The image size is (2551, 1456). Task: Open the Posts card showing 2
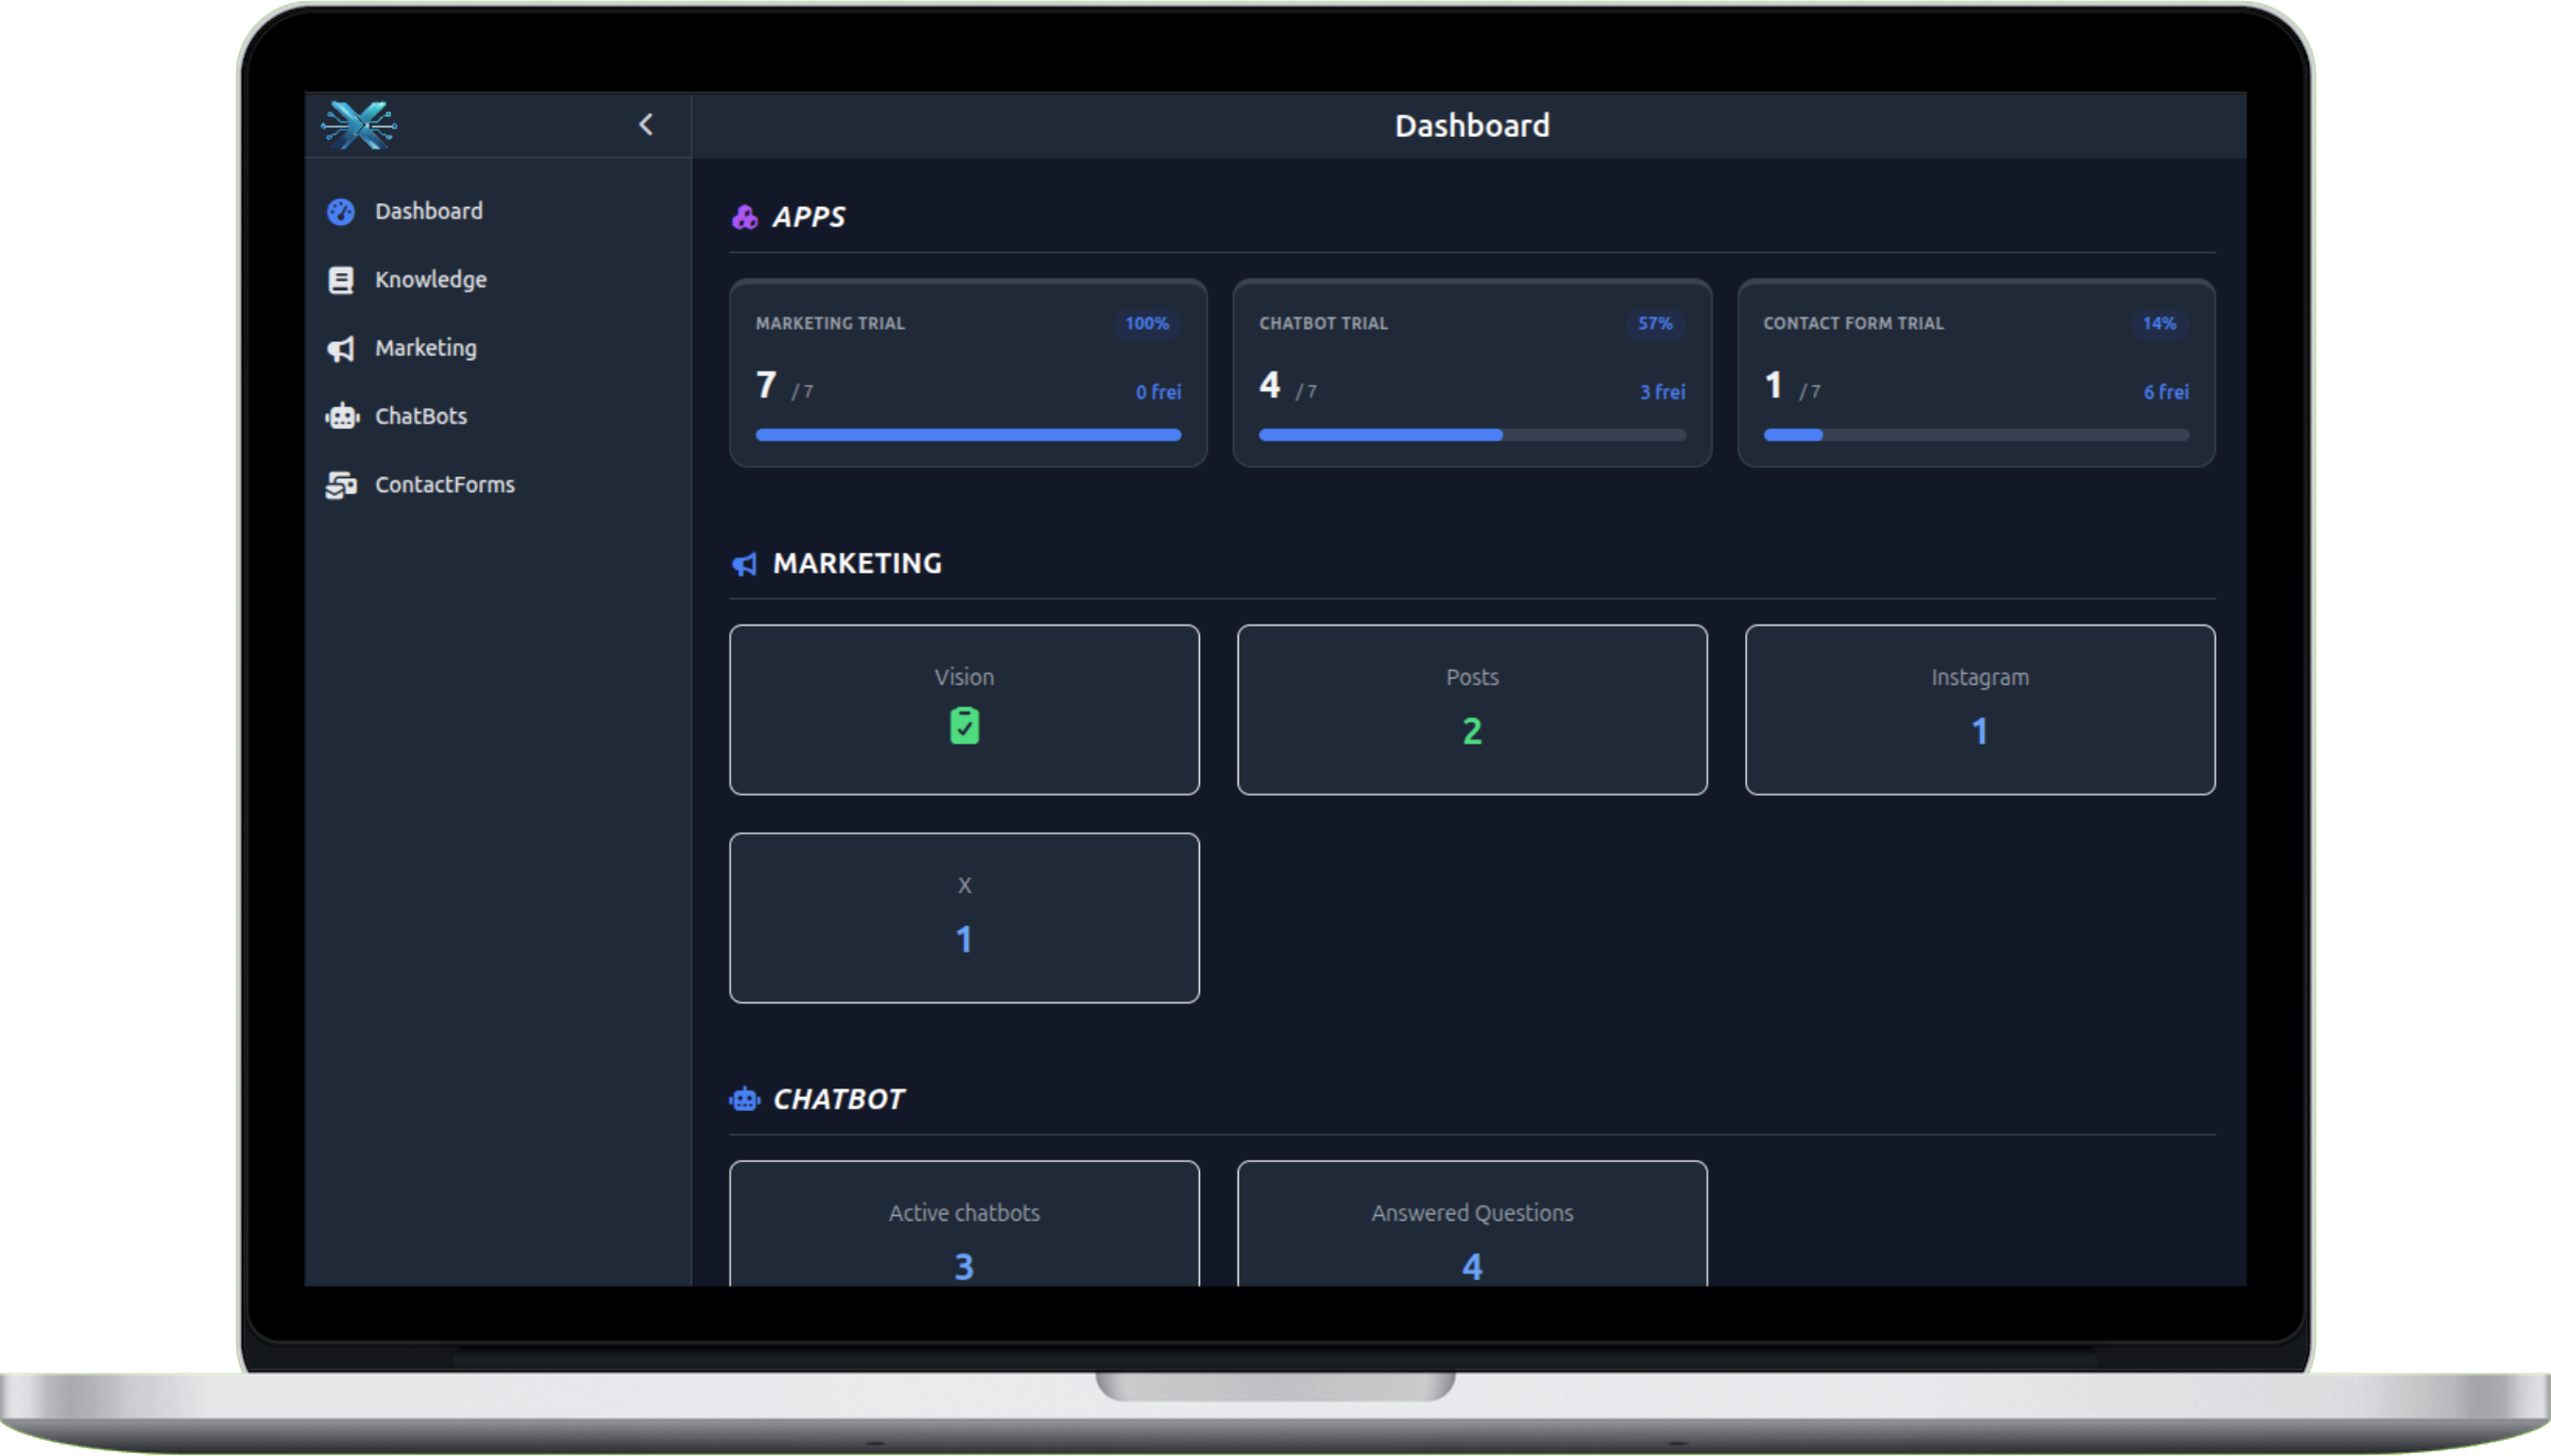[1471, 709]
